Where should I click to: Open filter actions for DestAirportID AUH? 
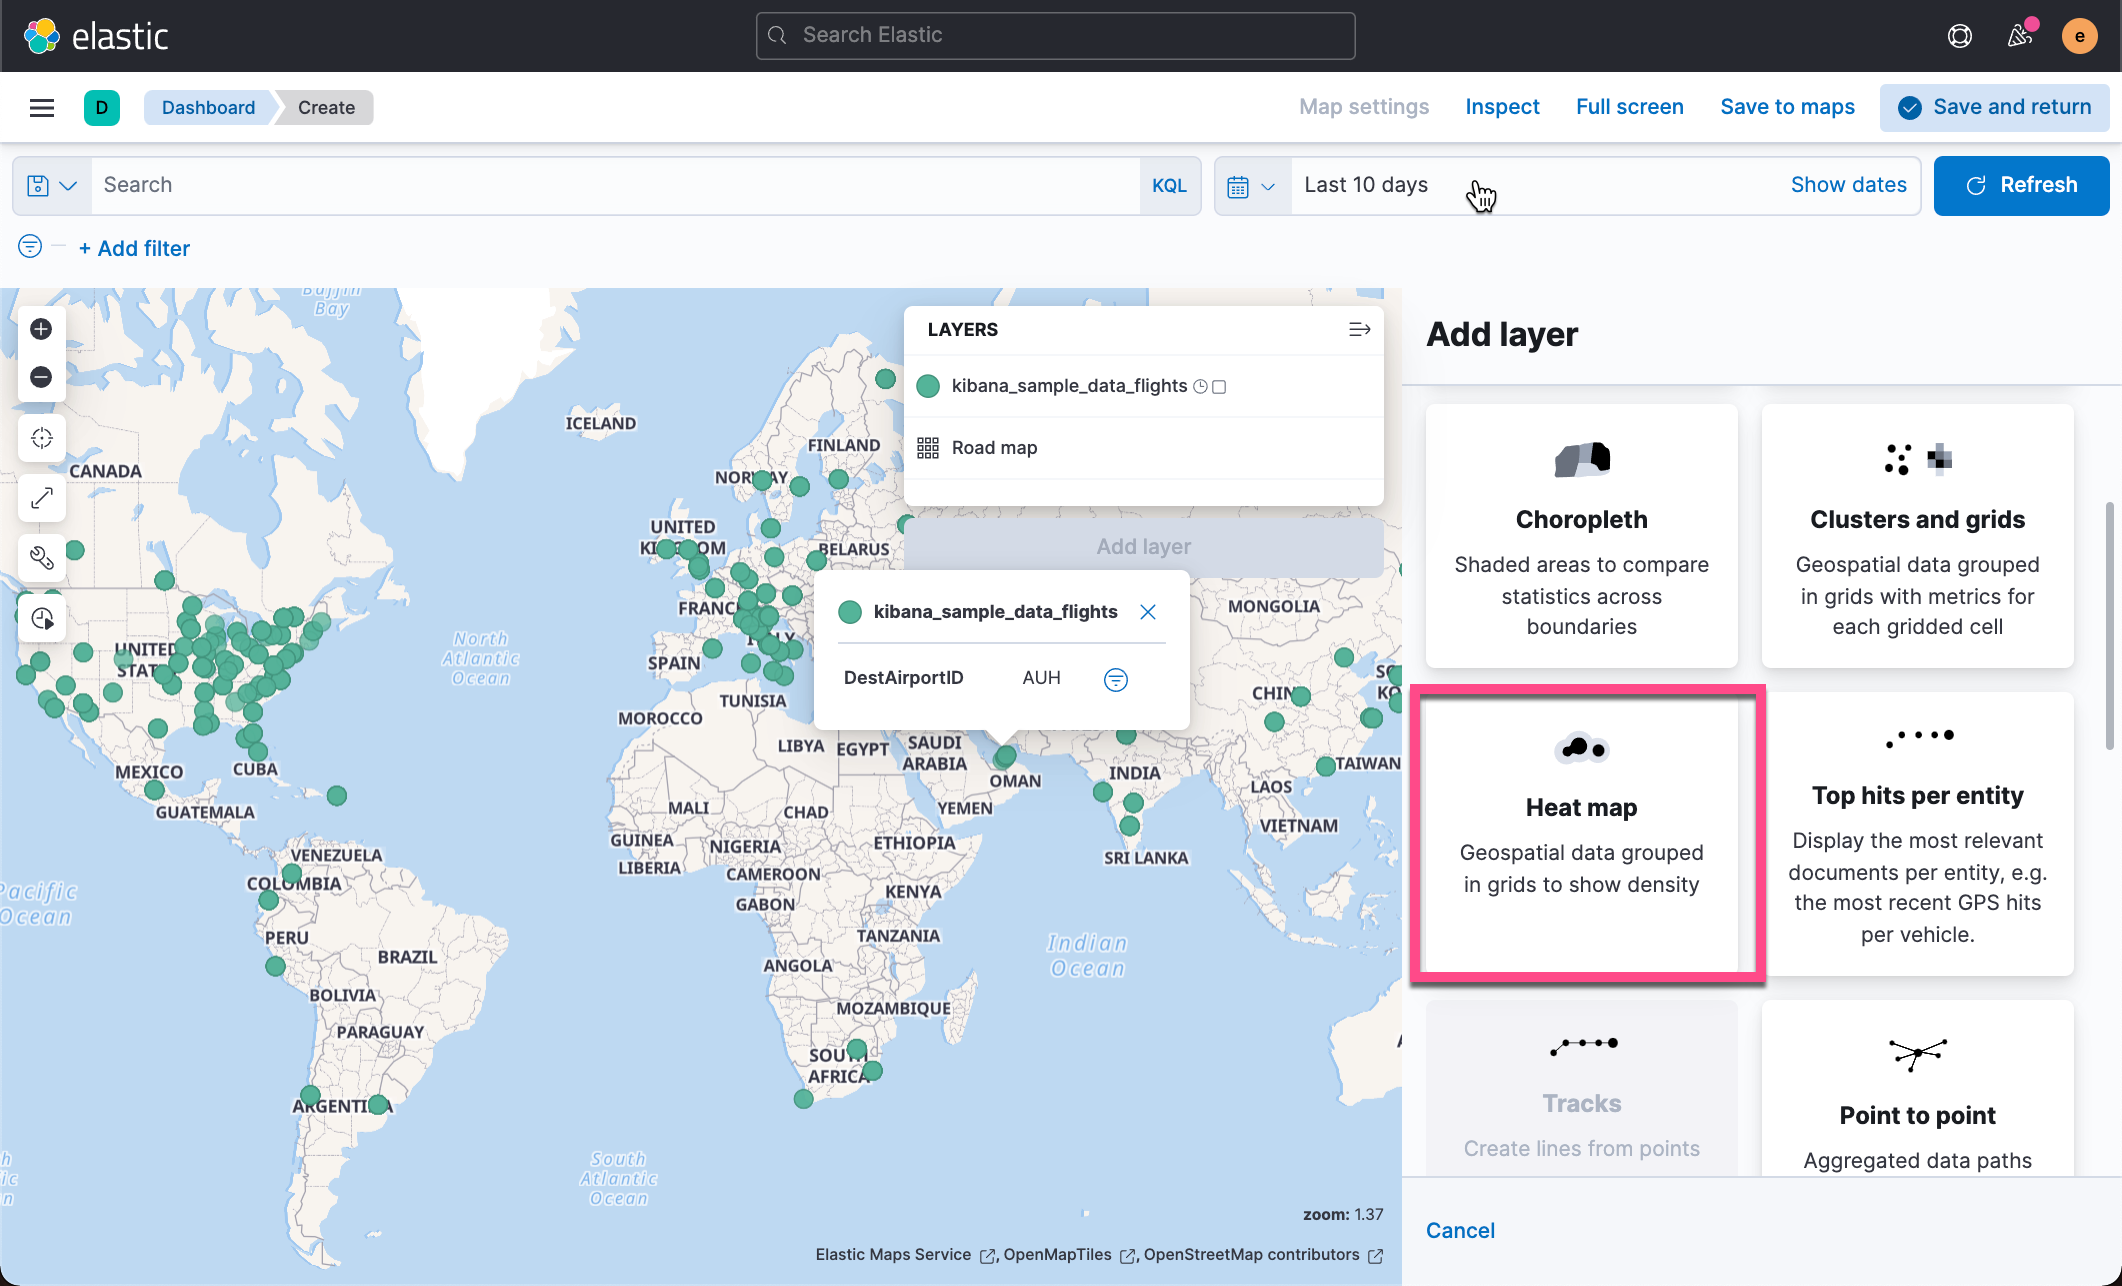[x=1115, y=679]
